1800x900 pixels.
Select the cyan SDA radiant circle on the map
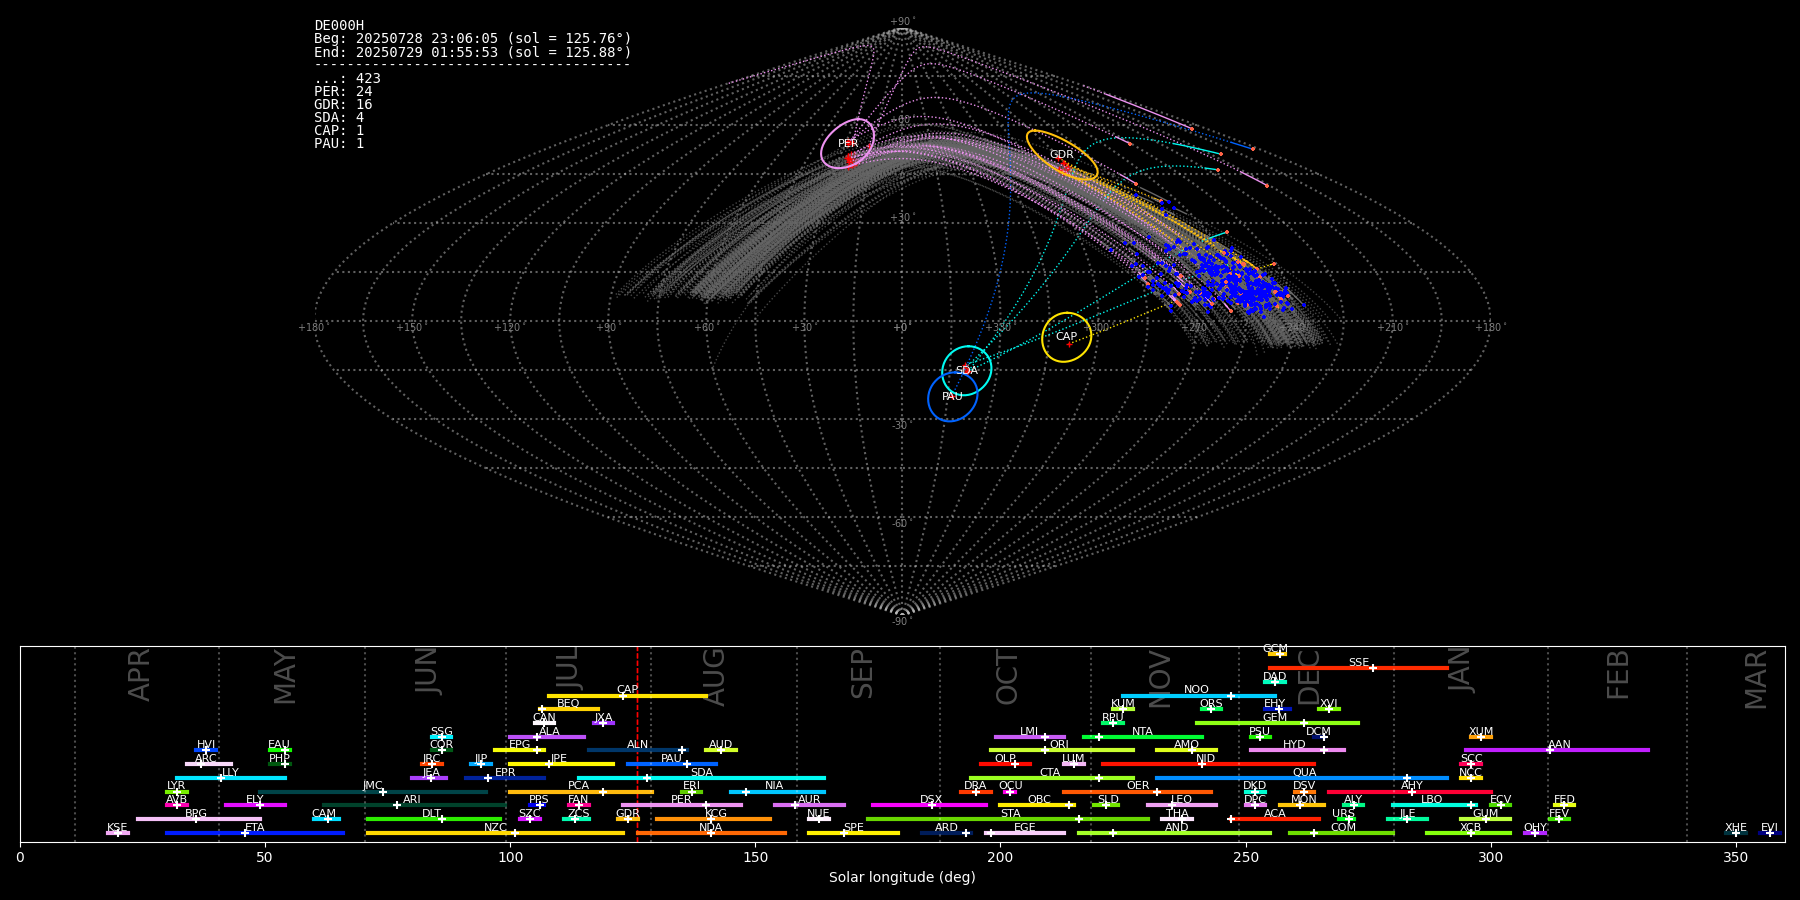point(967,371)
